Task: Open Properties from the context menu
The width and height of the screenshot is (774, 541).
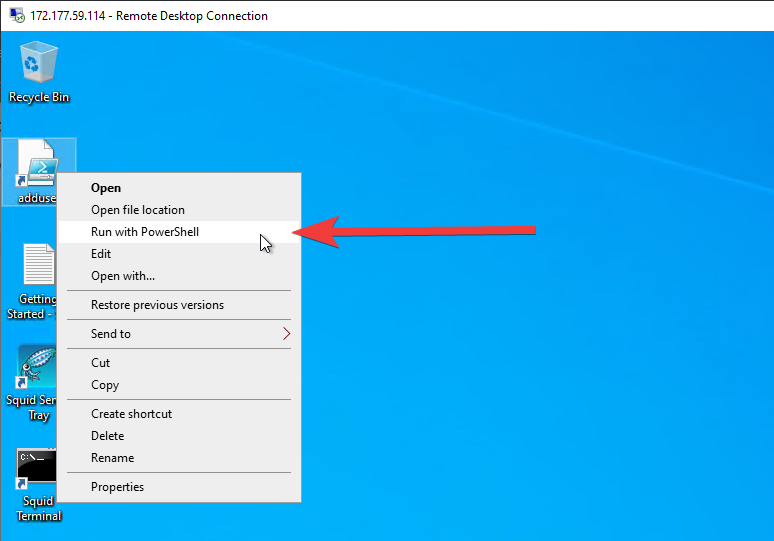Action: (x=179, y=487)
